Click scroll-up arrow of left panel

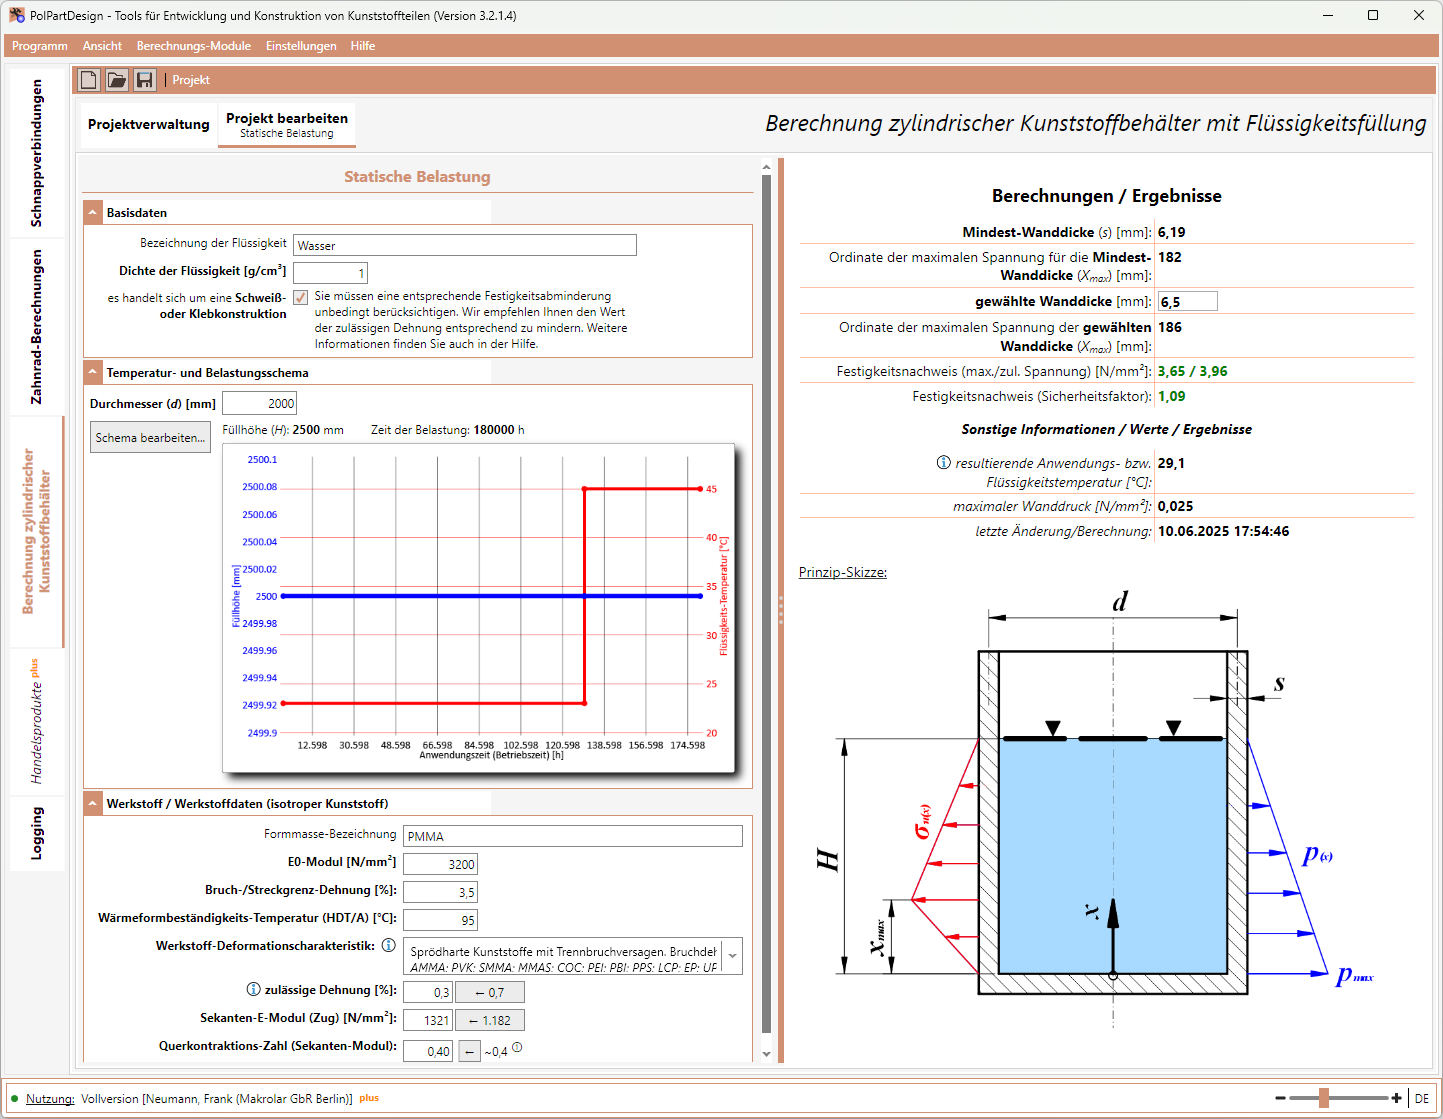coord(767,167)
